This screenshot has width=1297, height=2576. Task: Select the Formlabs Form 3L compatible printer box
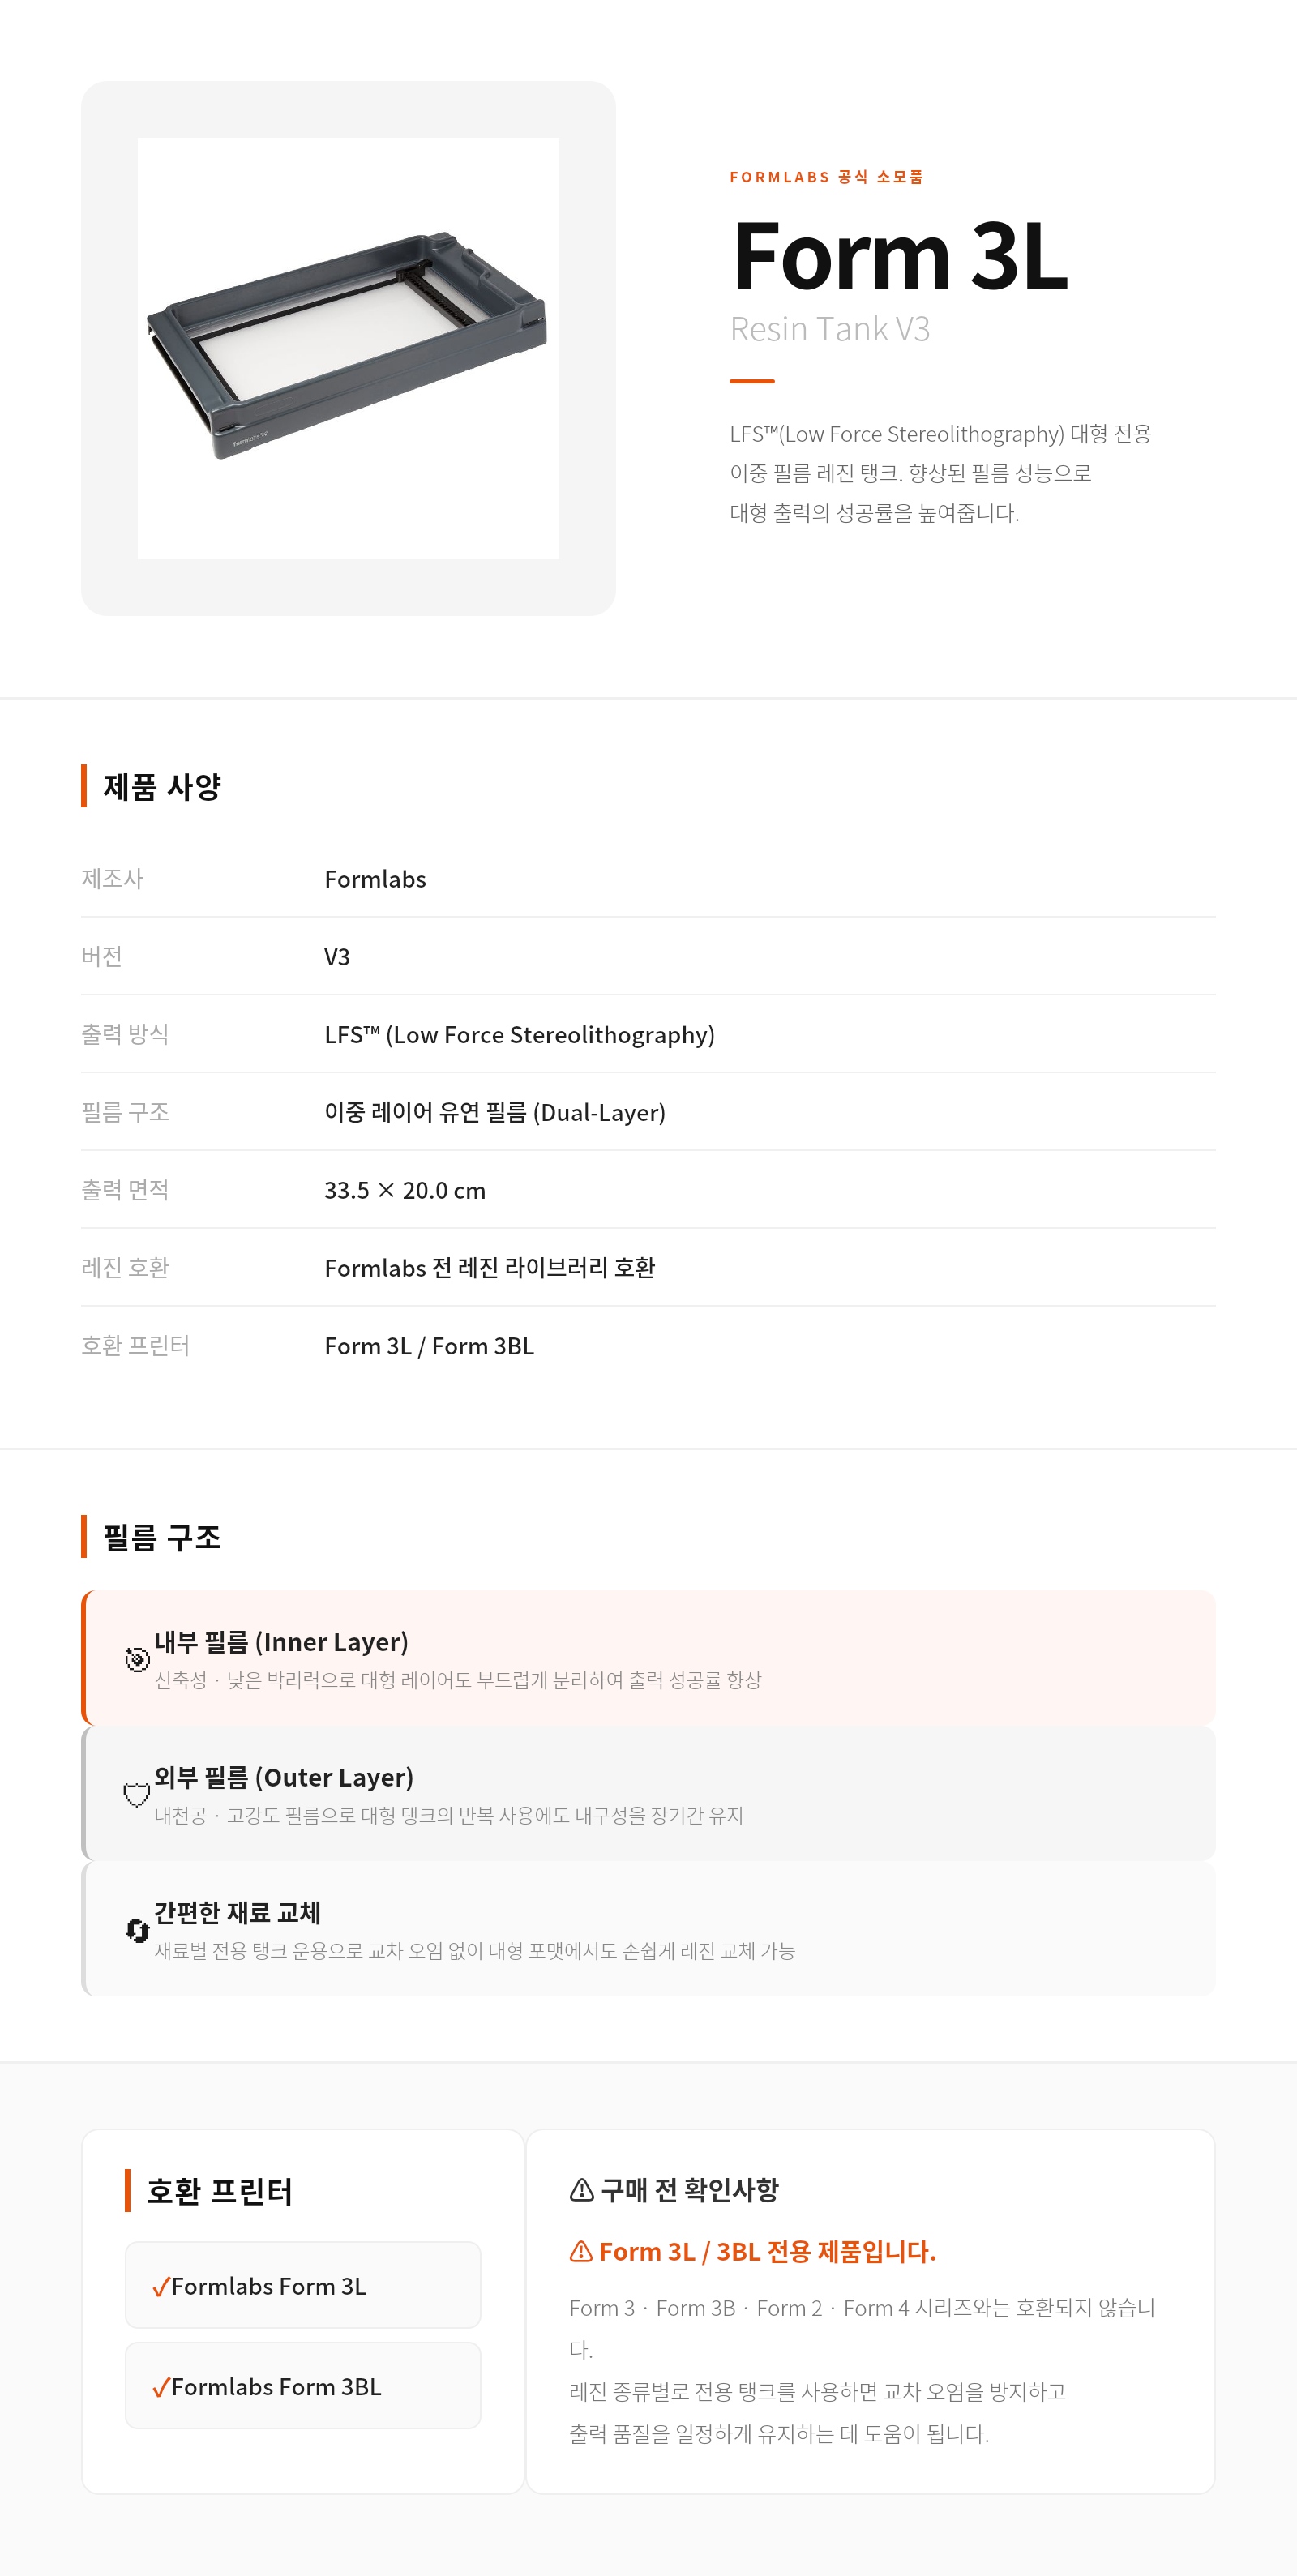pos(303,2285)
